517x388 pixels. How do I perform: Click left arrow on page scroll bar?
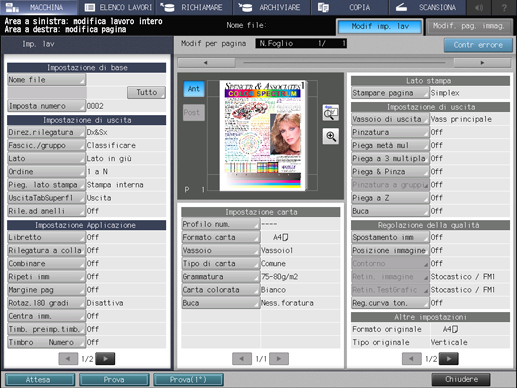[x=206, y=63]
